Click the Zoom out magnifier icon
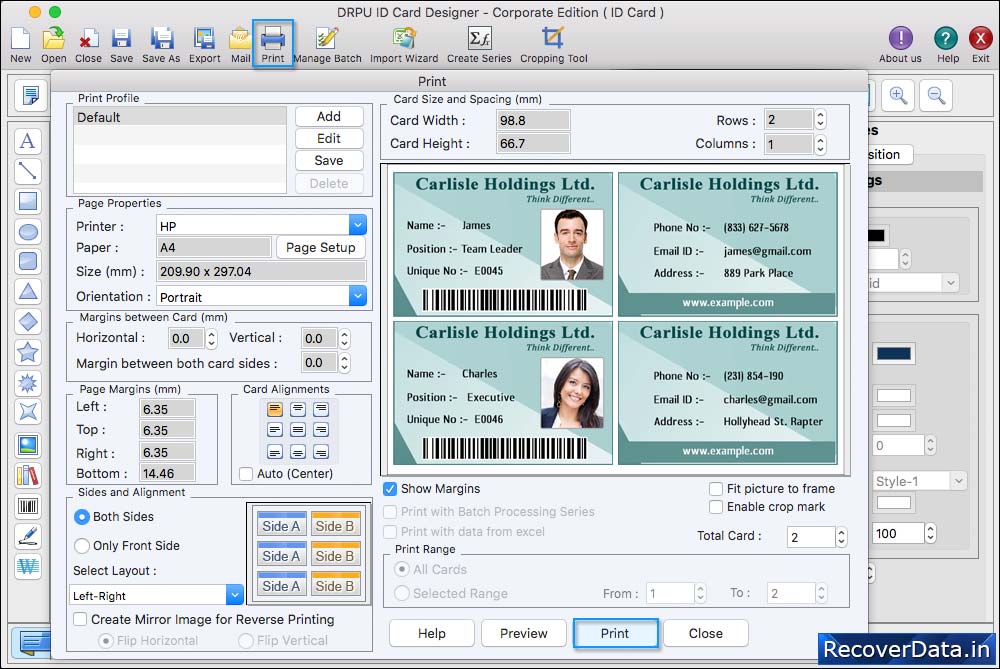This screenshot has width=1000, height=669. pyautogui.click(x=936, y=96)
